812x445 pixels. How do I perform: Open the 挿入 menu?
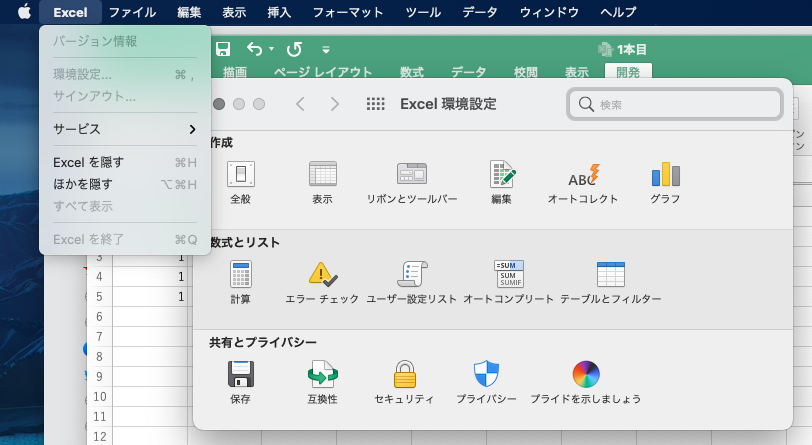point(279,12)
